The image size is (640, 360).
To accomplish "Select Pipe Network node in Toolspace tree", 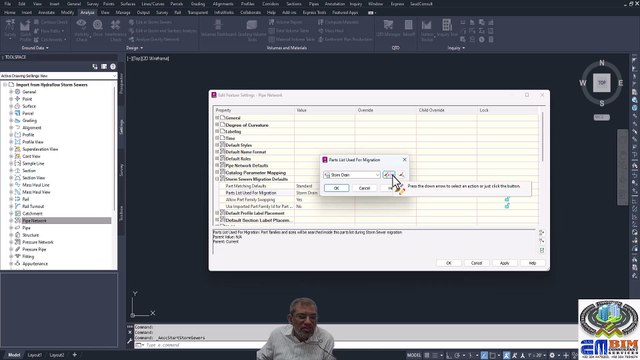I will pyautogui.click(x=34, y=220).
